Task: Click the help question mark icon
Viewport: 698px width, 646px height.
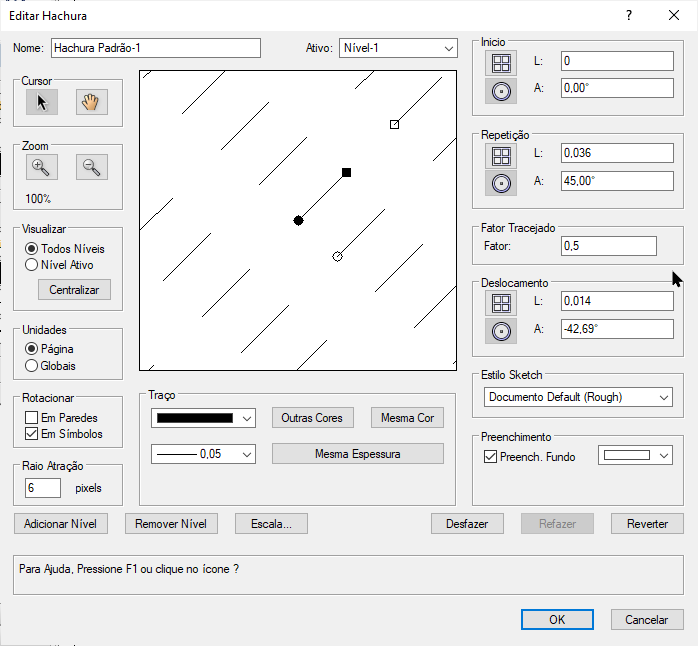Action: [629, 16]
